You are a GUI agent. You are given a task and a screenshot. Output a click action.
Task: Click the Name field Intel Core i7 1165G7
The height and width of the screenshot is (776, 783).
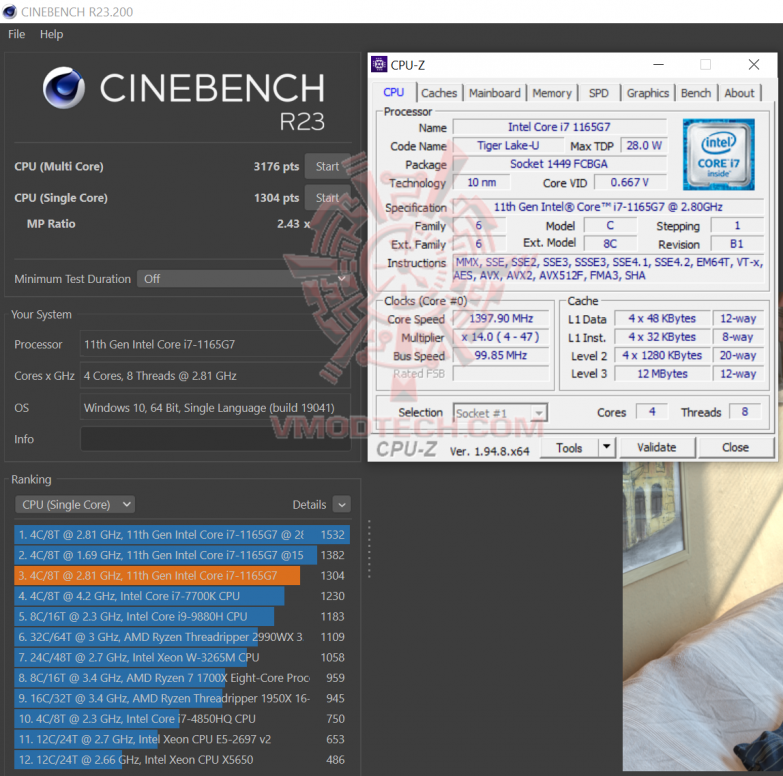click(559, 127)
